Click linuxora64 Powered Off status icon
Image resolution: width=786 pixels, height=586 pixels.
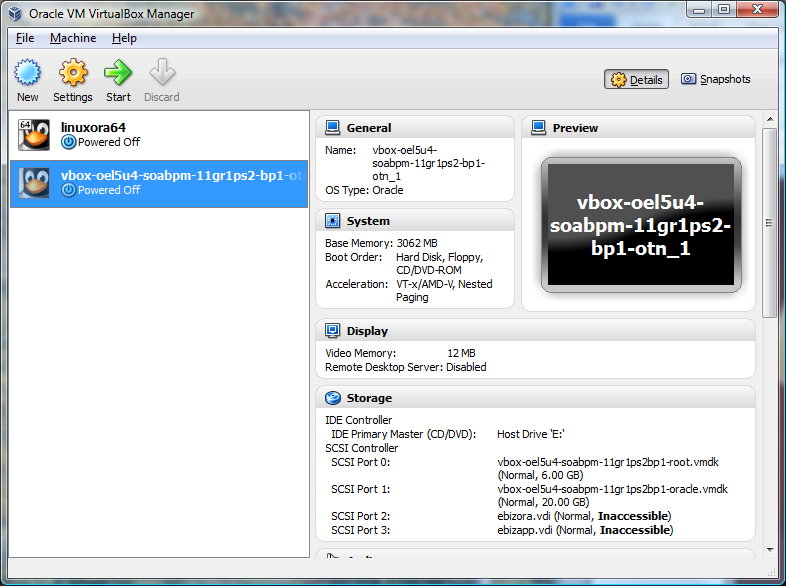(x=69, y=142)
